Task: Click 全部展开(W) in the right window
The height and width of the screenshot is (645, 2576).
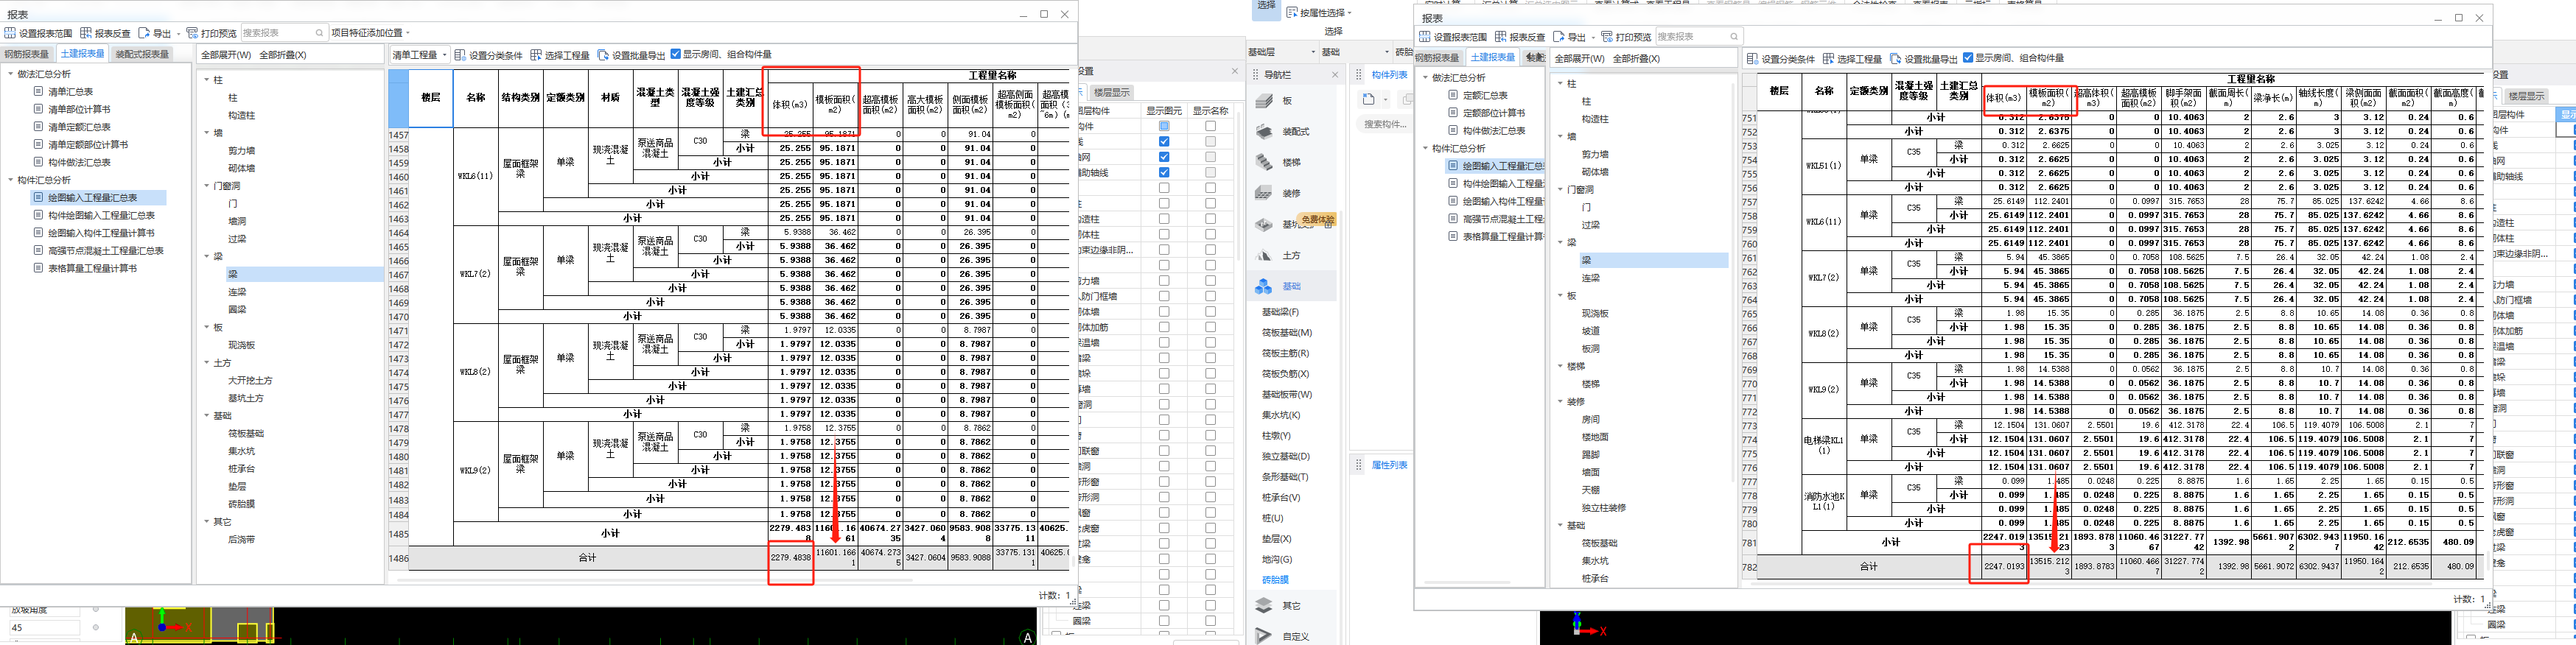Action: coord(1580,58)
